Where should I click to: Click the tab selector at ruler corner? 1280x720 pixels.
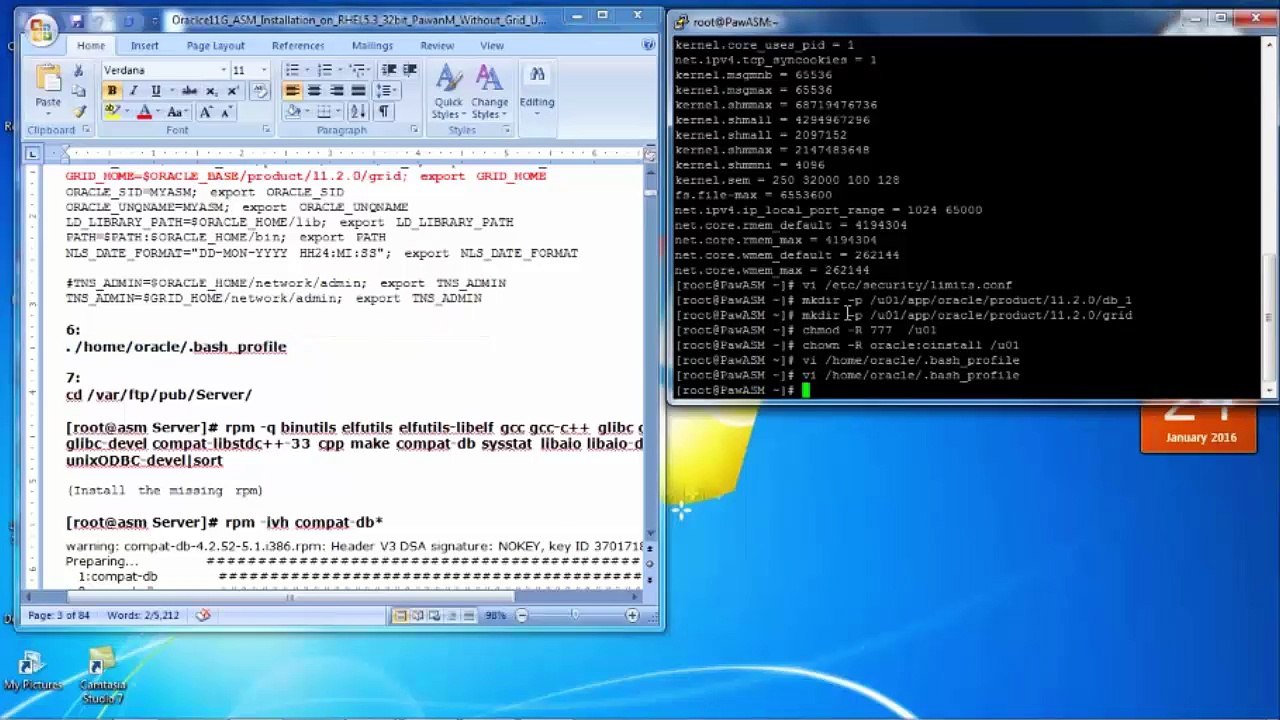pyautogui.click(x=32, y=153)
